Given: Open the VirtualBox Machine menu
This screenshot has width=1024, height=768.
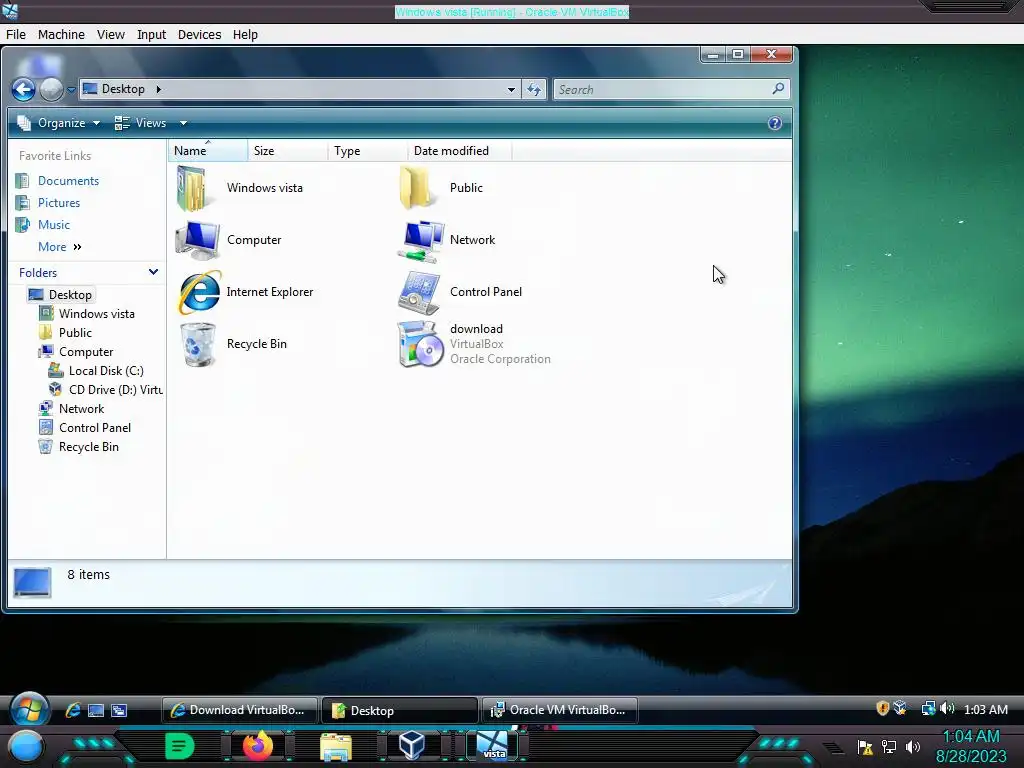Looking at the screenshot, I should 61,35.
